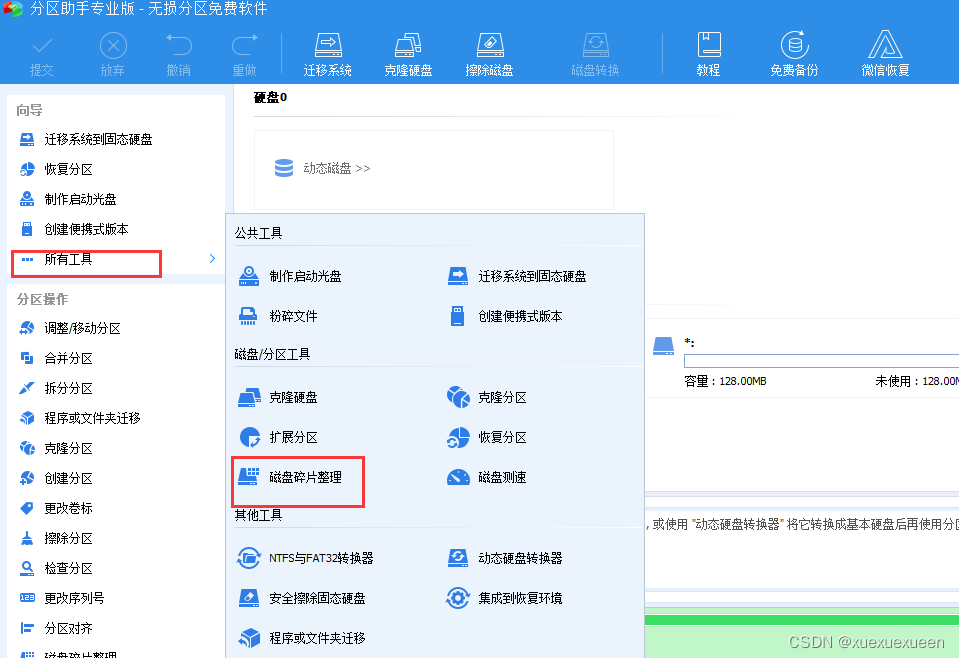Click 制作启动光盘 in the 公共工具 popup
Screen dimensions: 959x658
(290, 276)
